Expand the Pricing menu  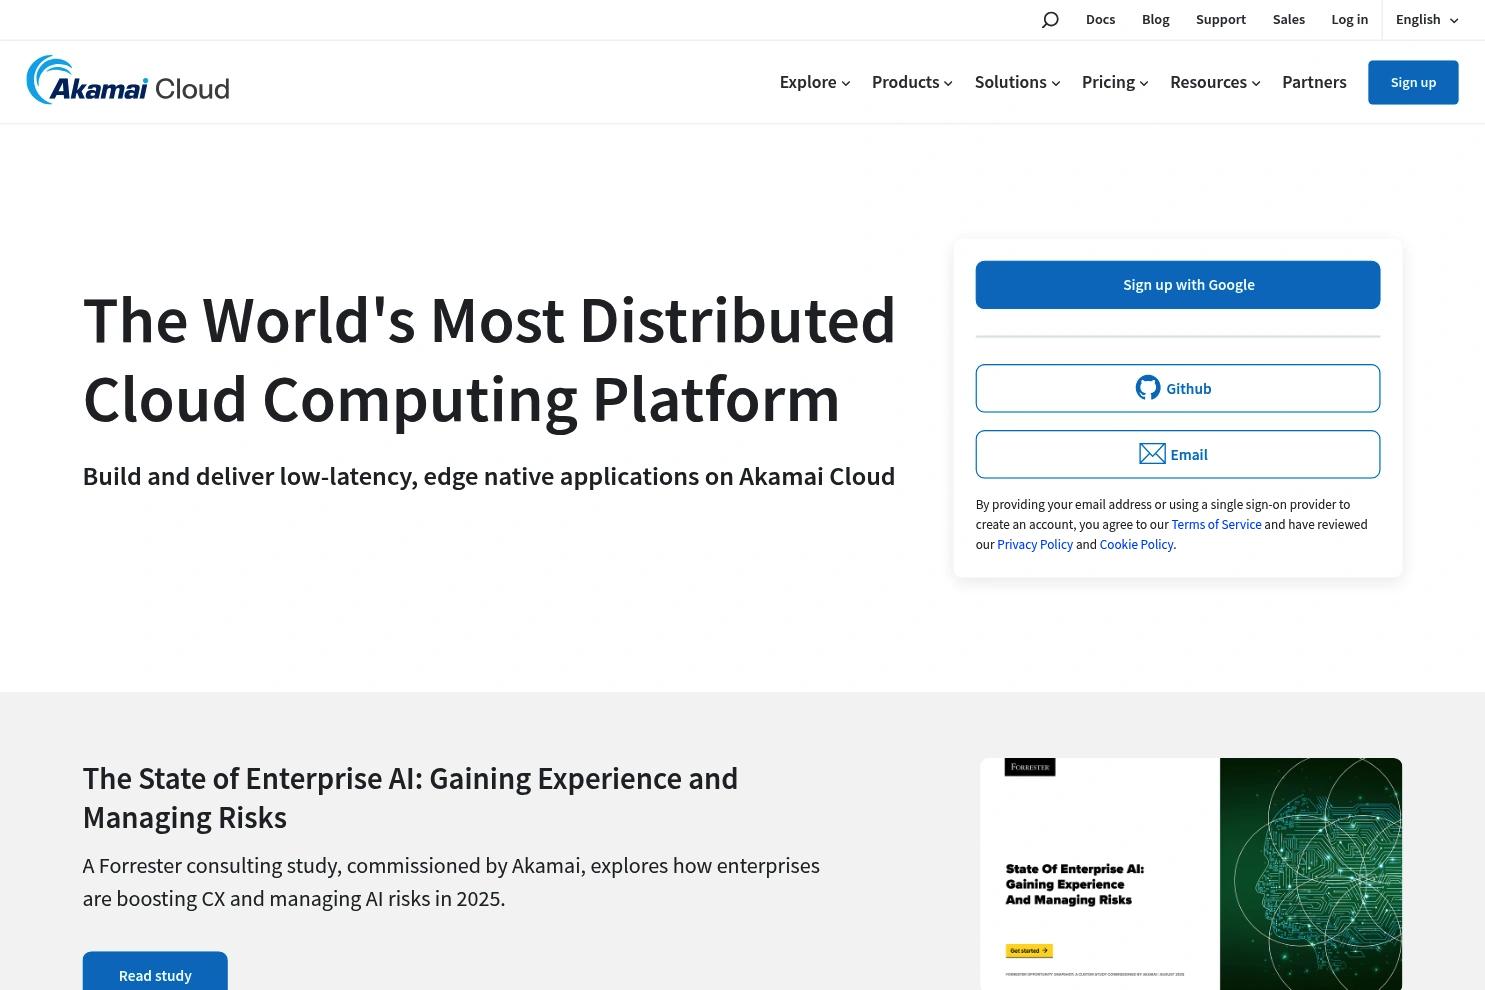(x=1115, y=82)
